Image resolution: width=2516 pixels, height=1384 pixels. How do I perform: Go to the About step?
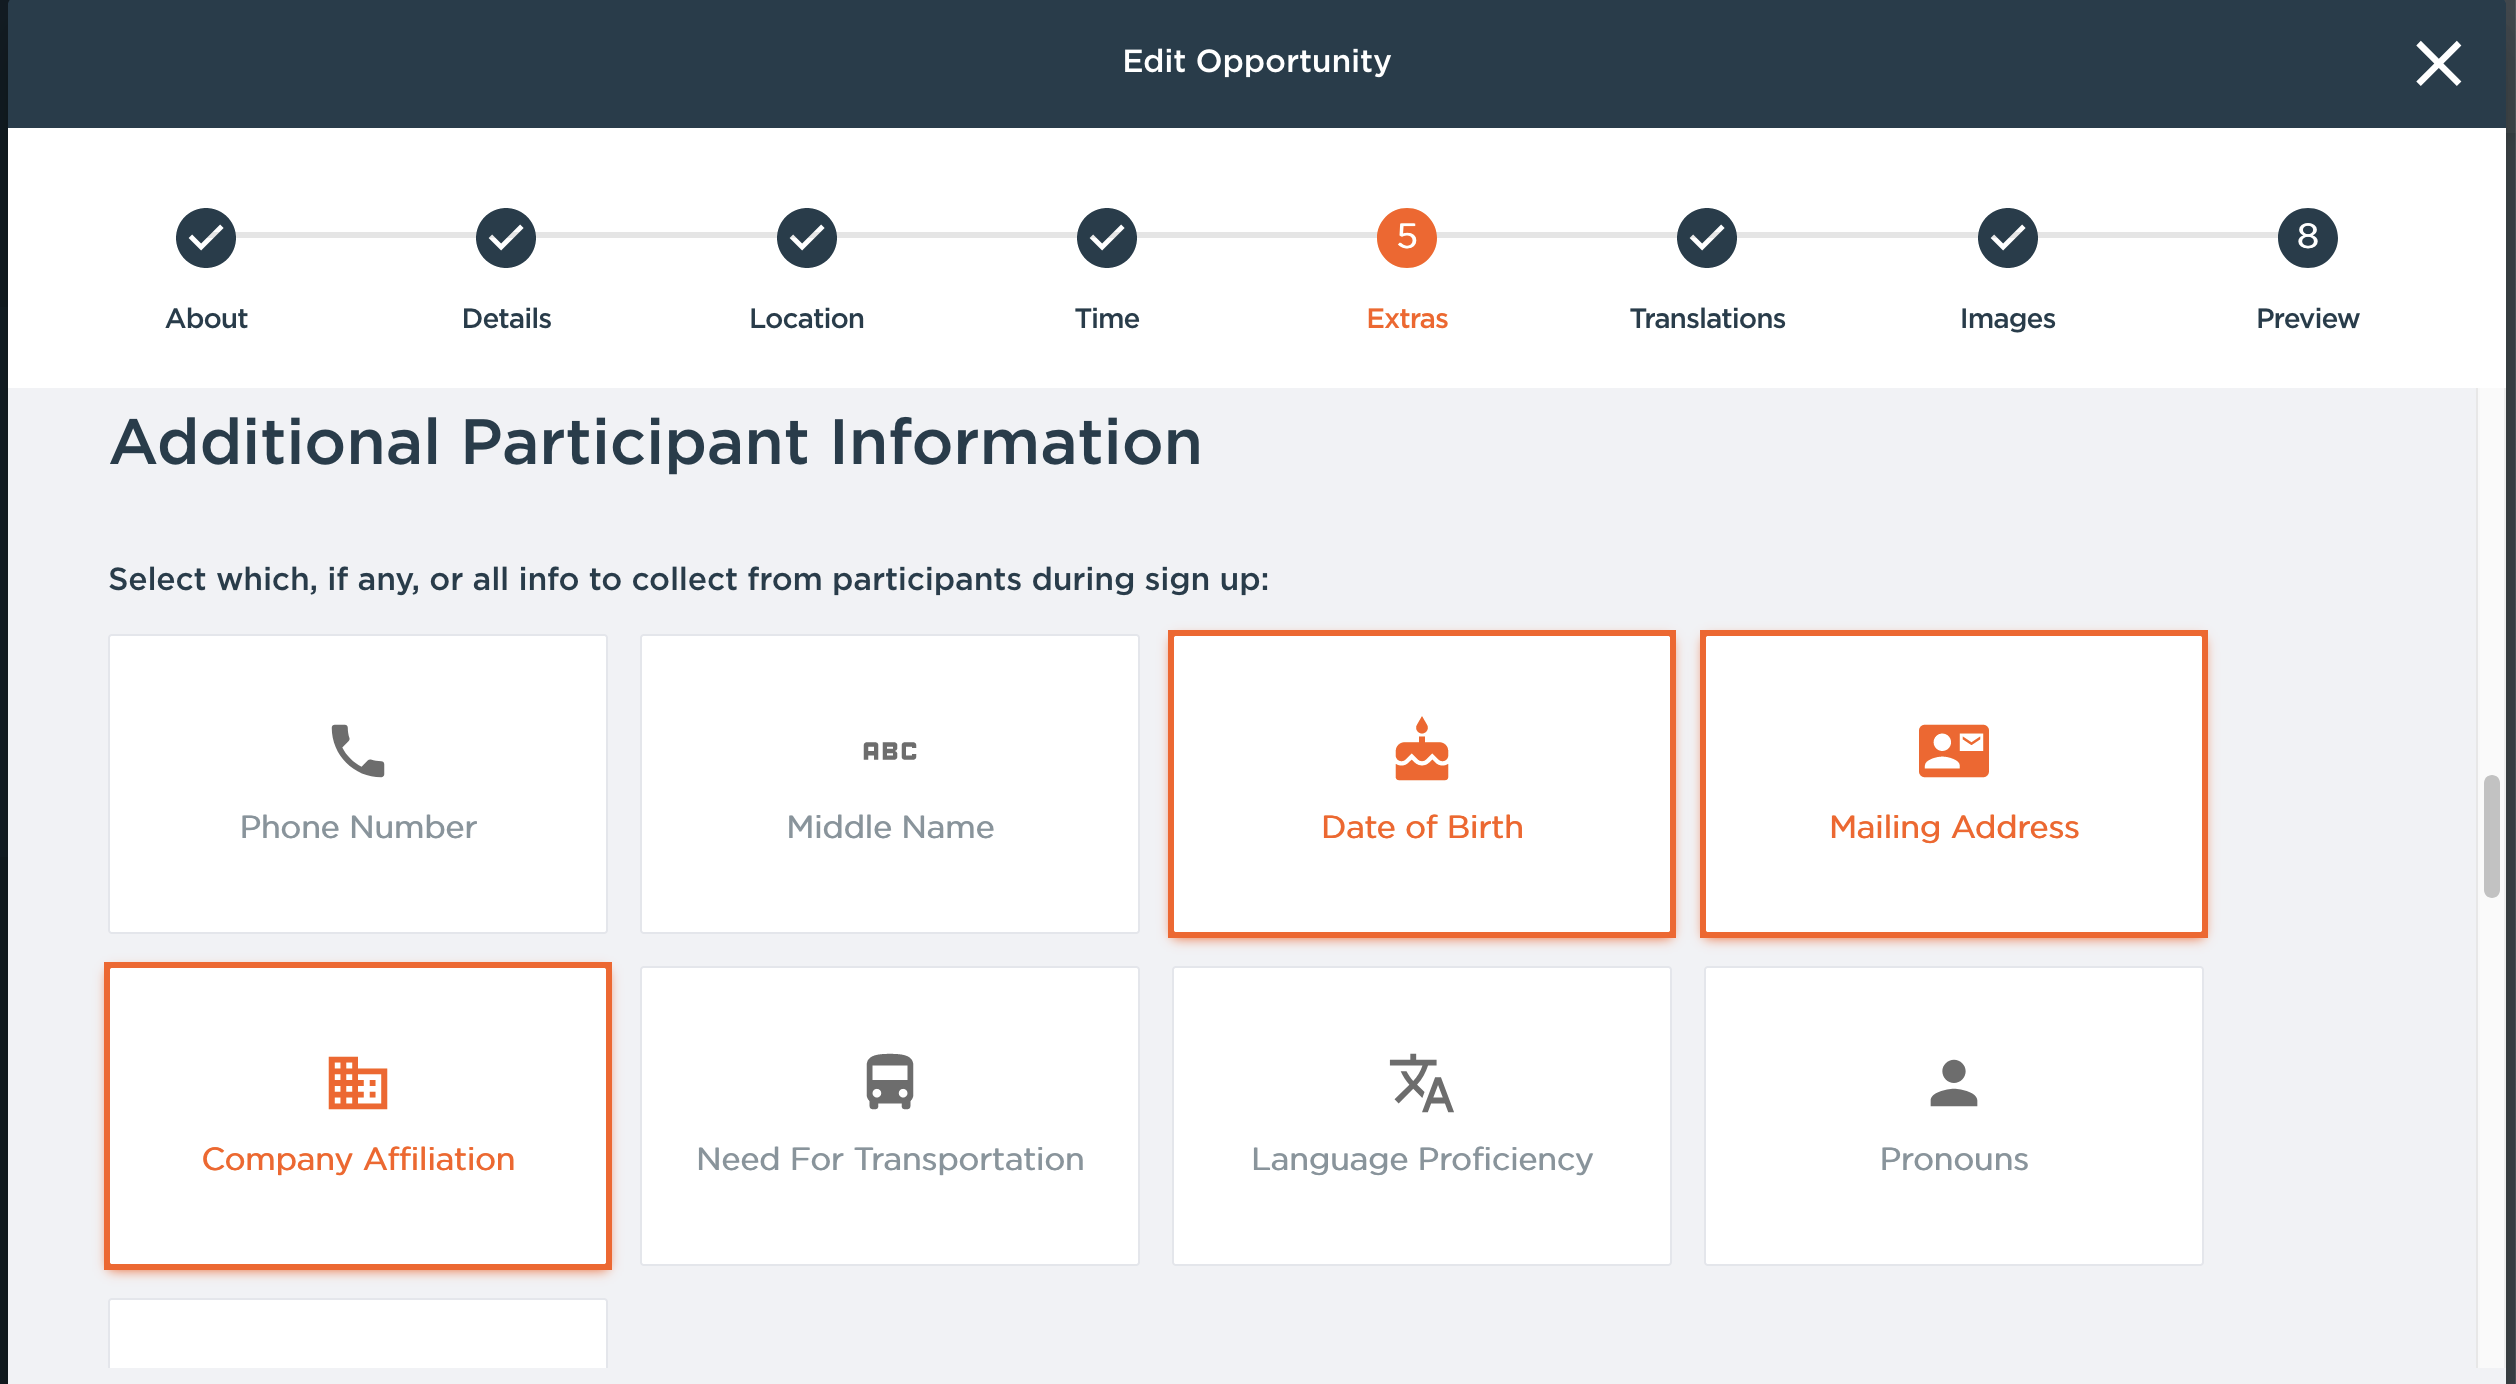206,238
